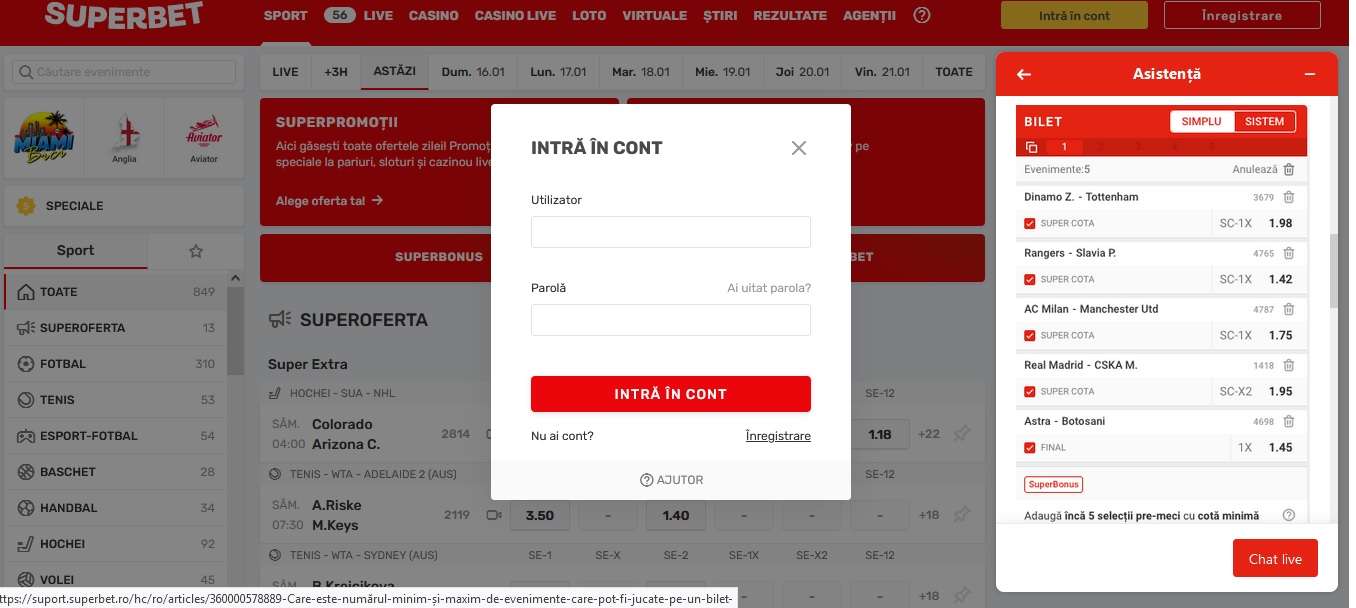
Task: Uncheck the Astra - Botosani Final checkbox
Action: [x=1030, y=447]
